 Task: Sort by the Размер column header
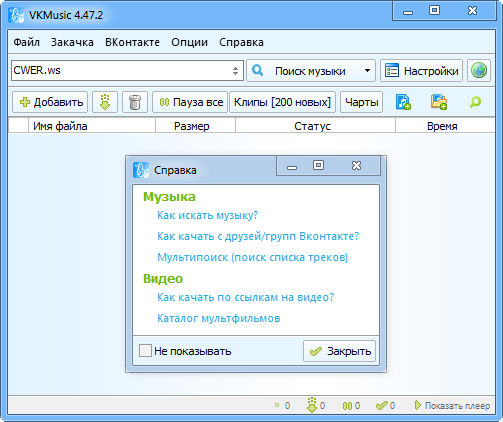click(x=195, y=126)
